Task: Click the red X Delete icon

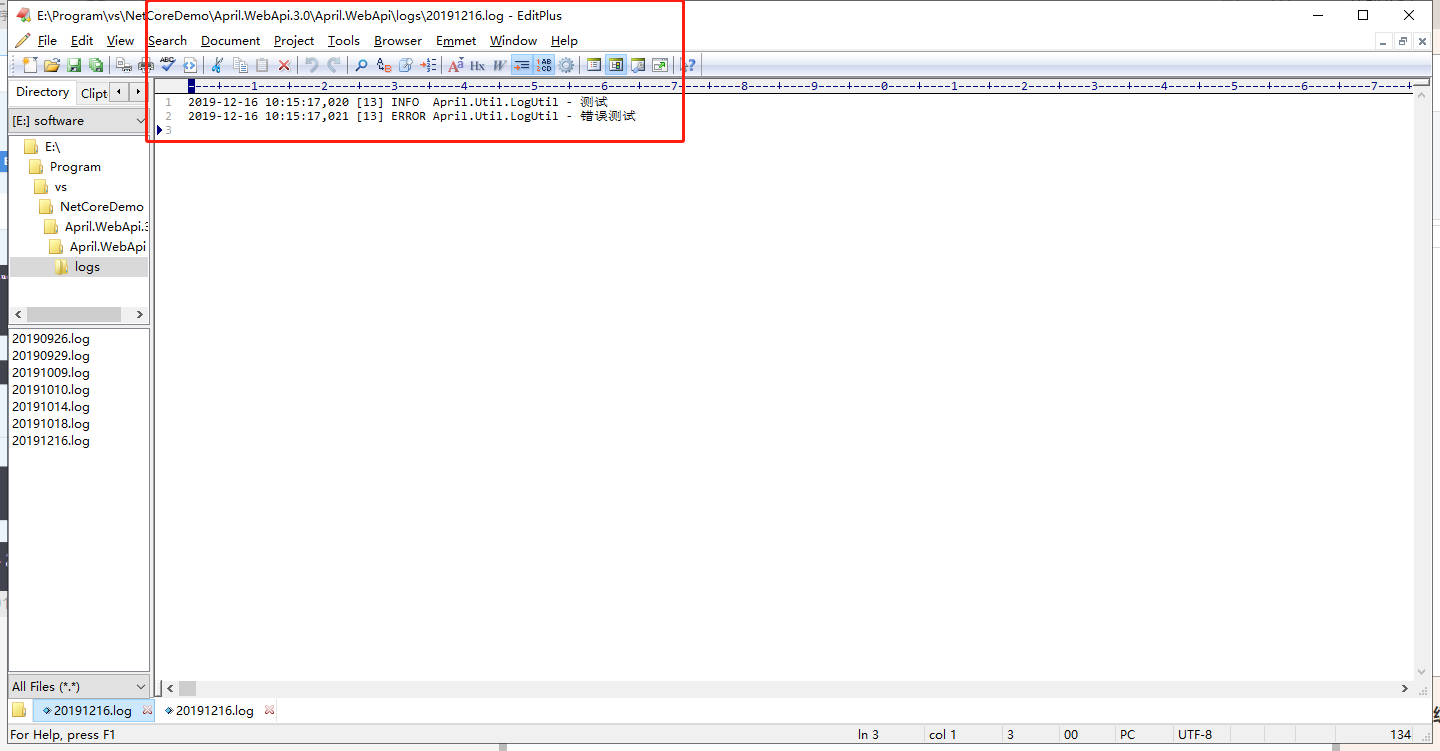Action: pyautogui.click(x=284, y=65)
